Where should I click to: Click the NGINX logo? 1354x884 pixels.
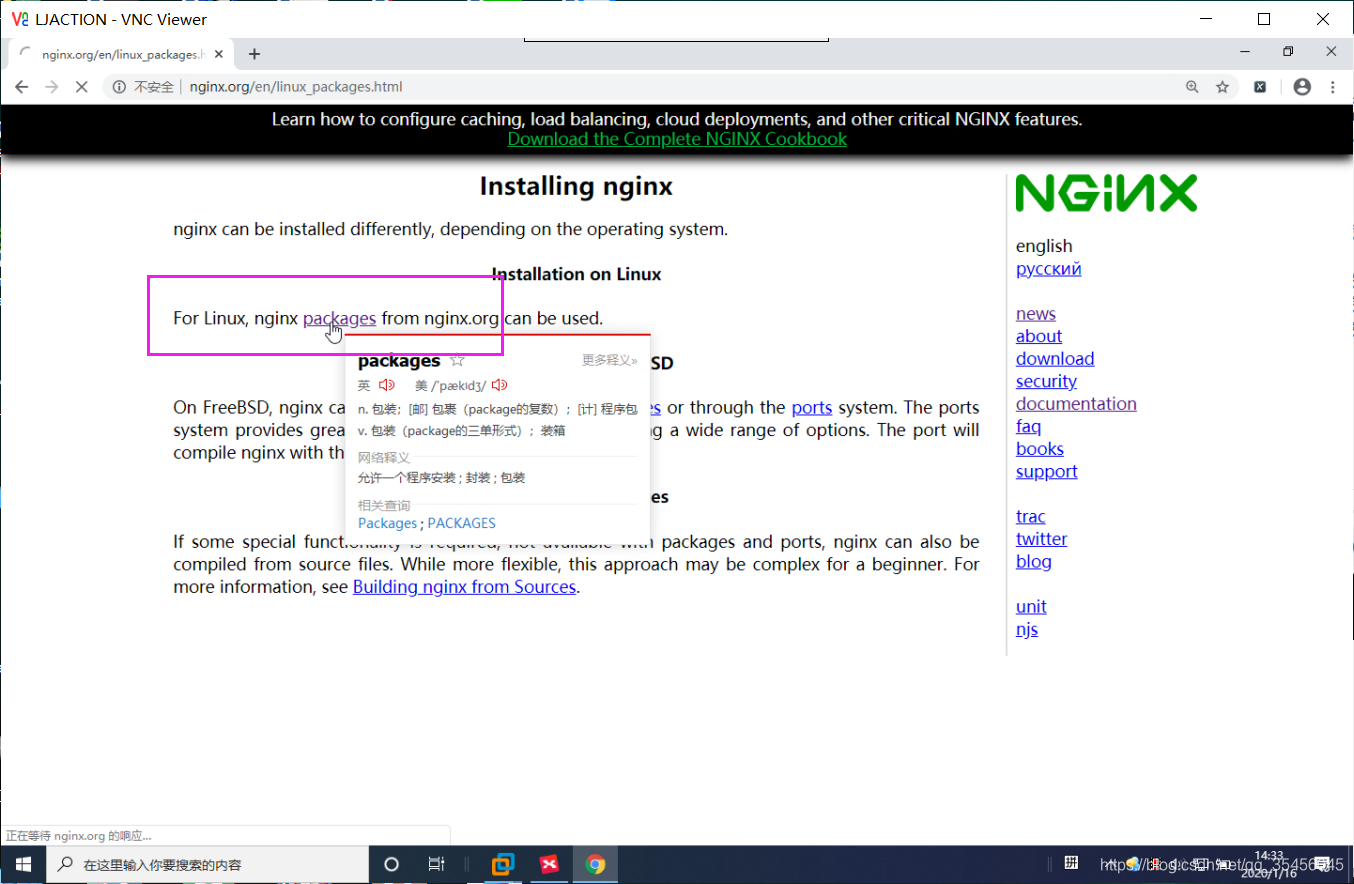point(1106,193)
